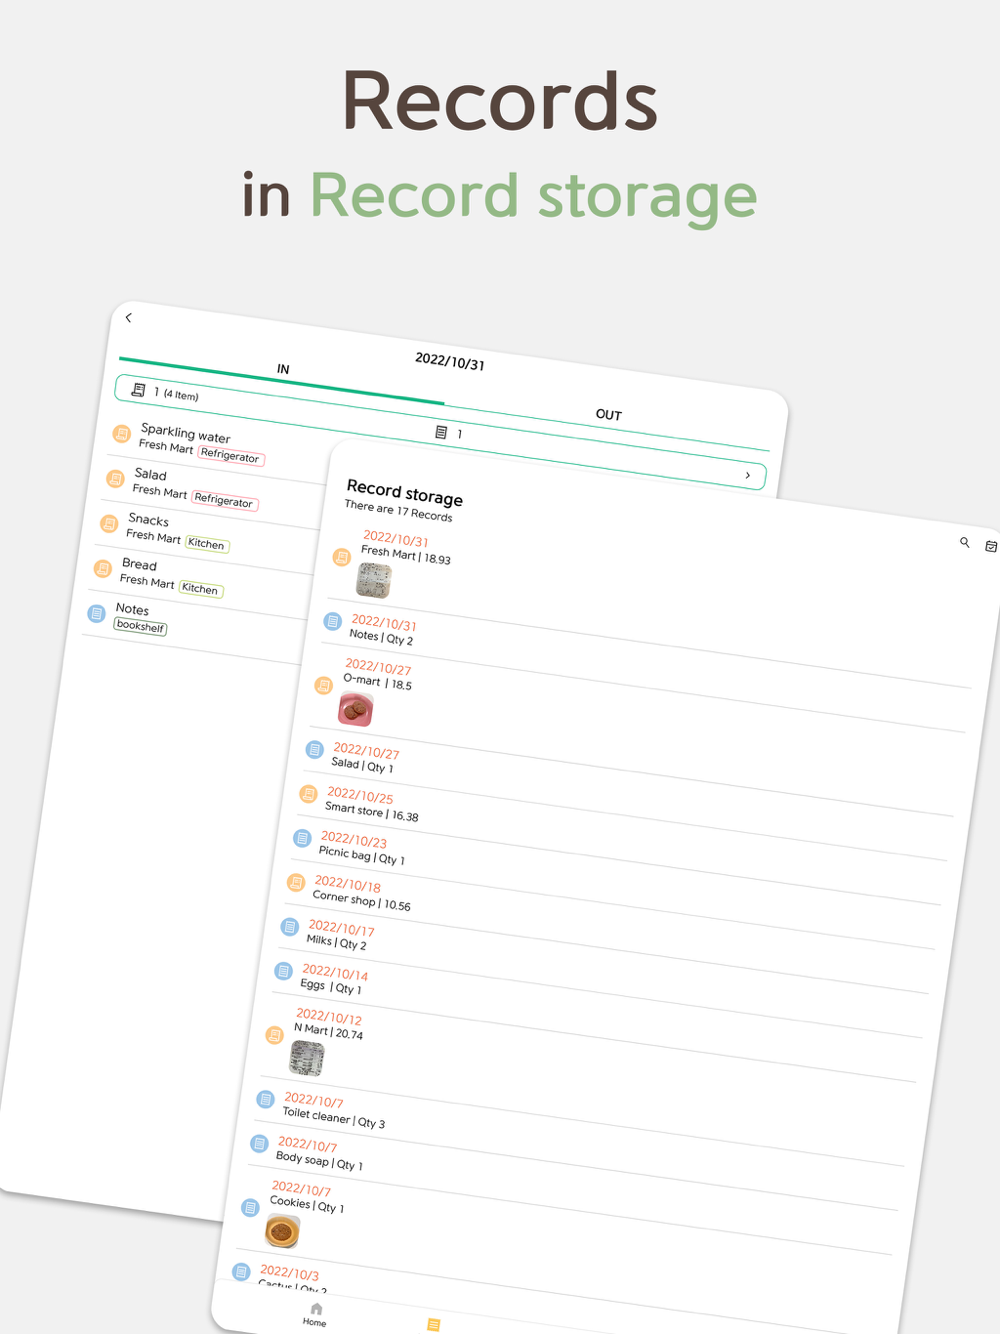
Task: Open the records list tab in bottom navigation
Action: 433,1325
